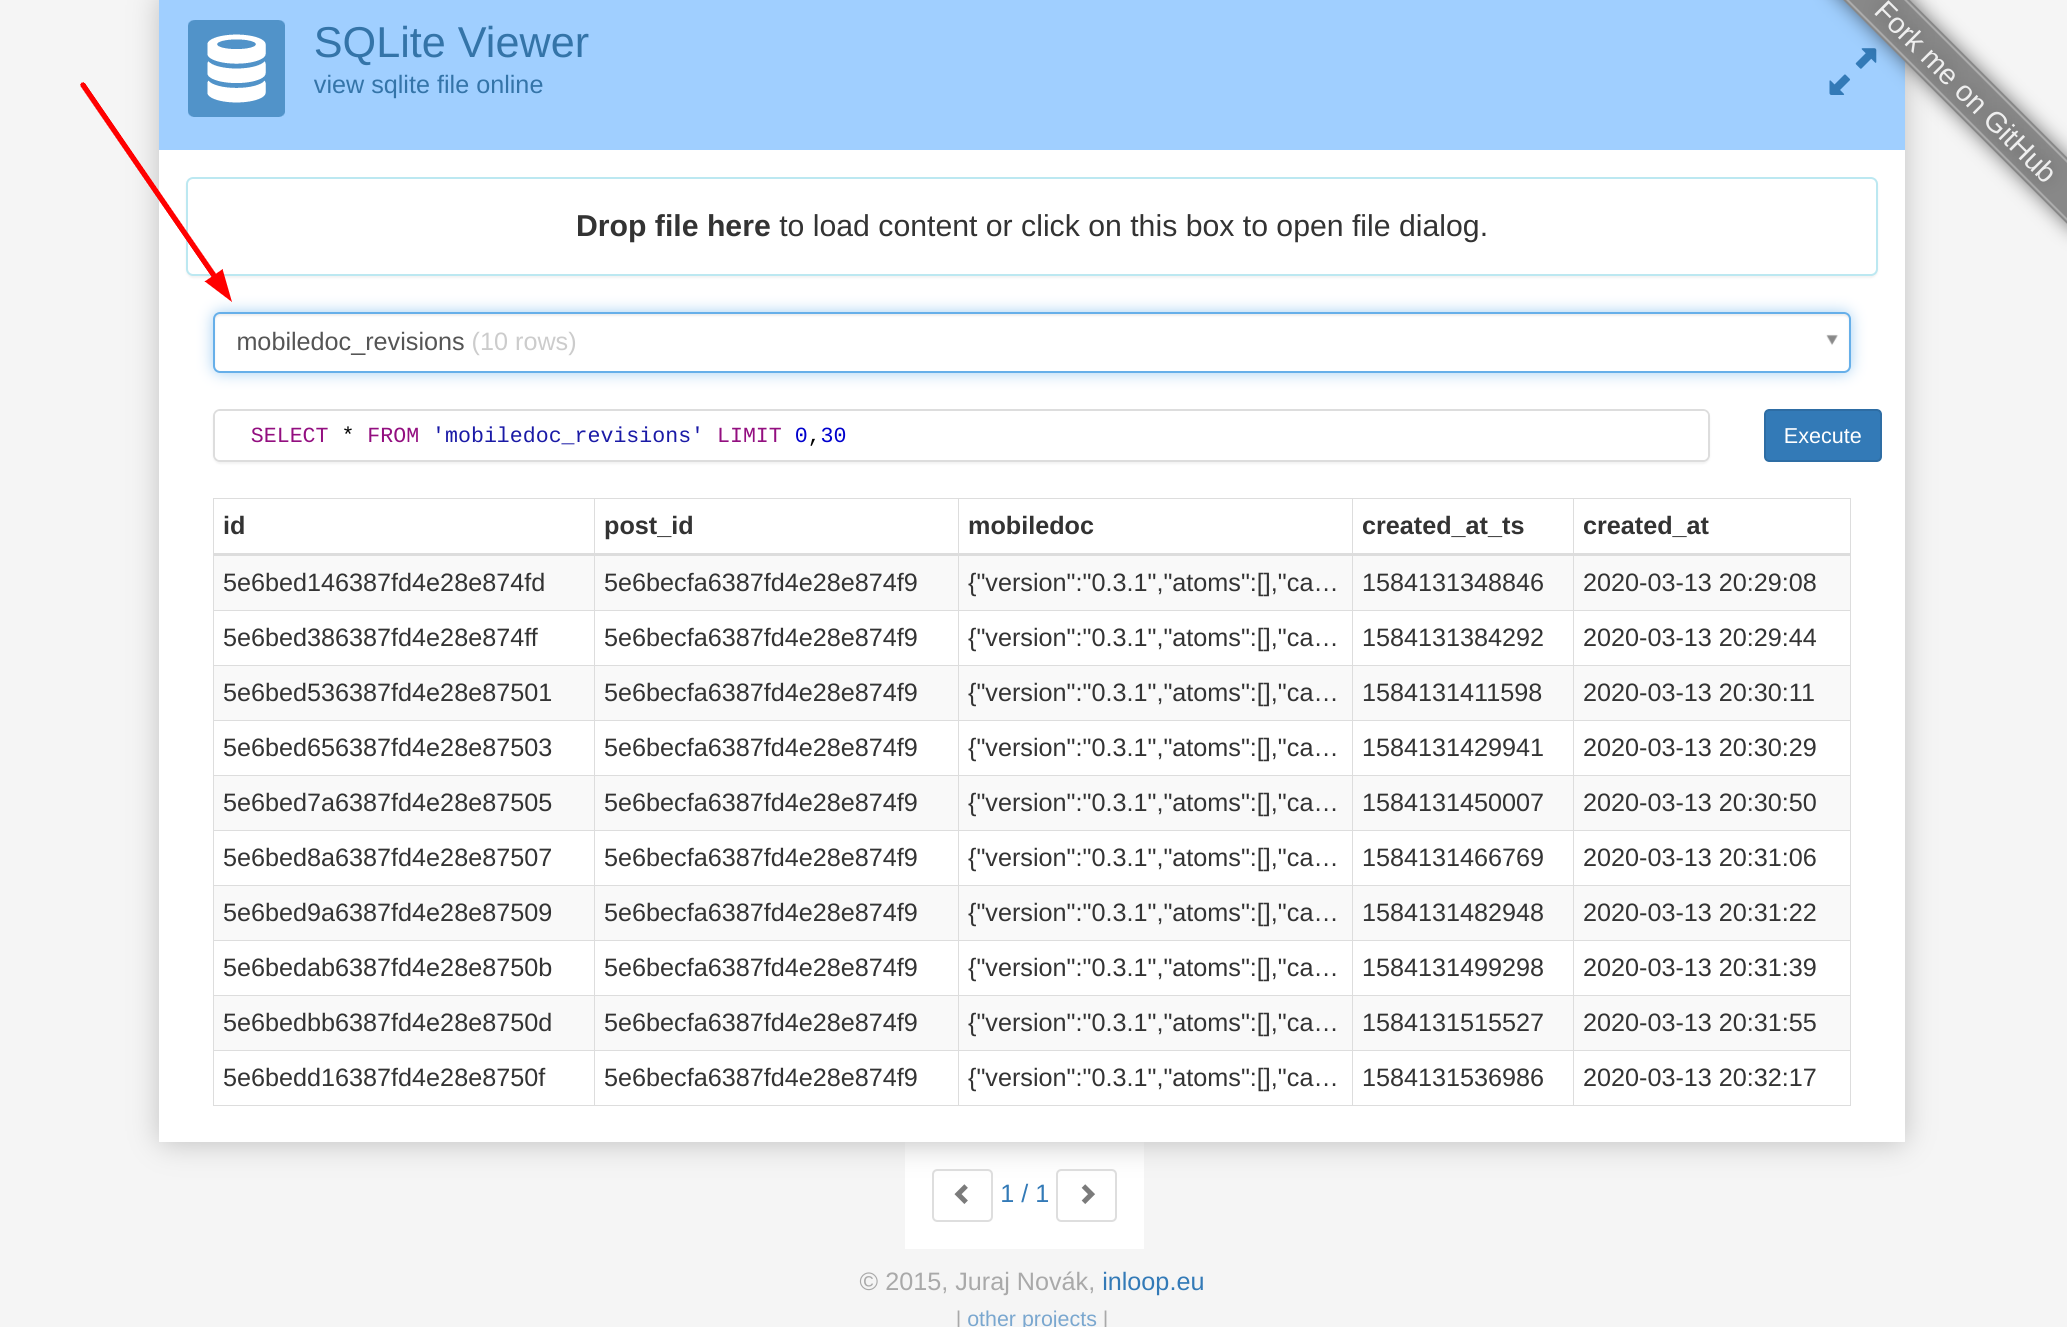Screen dimensions: 2067x1327
Task: Click mobiledoc cell in row 20:29:08
Action: pyautogui.click(x=1155, y=583)
